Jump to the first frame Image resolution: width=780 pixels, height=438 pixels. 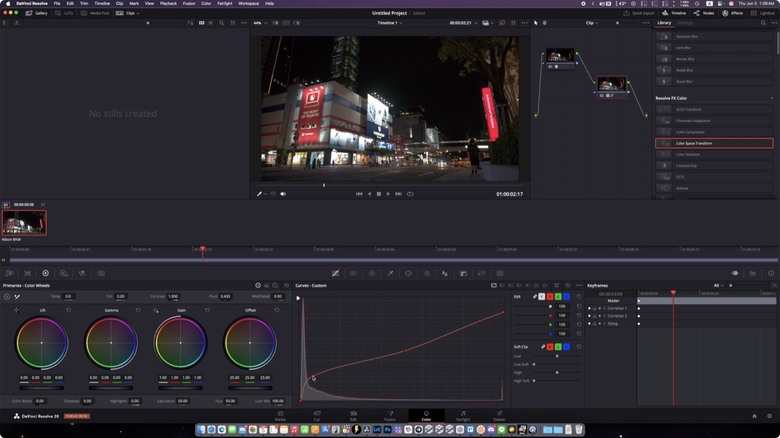359,194
